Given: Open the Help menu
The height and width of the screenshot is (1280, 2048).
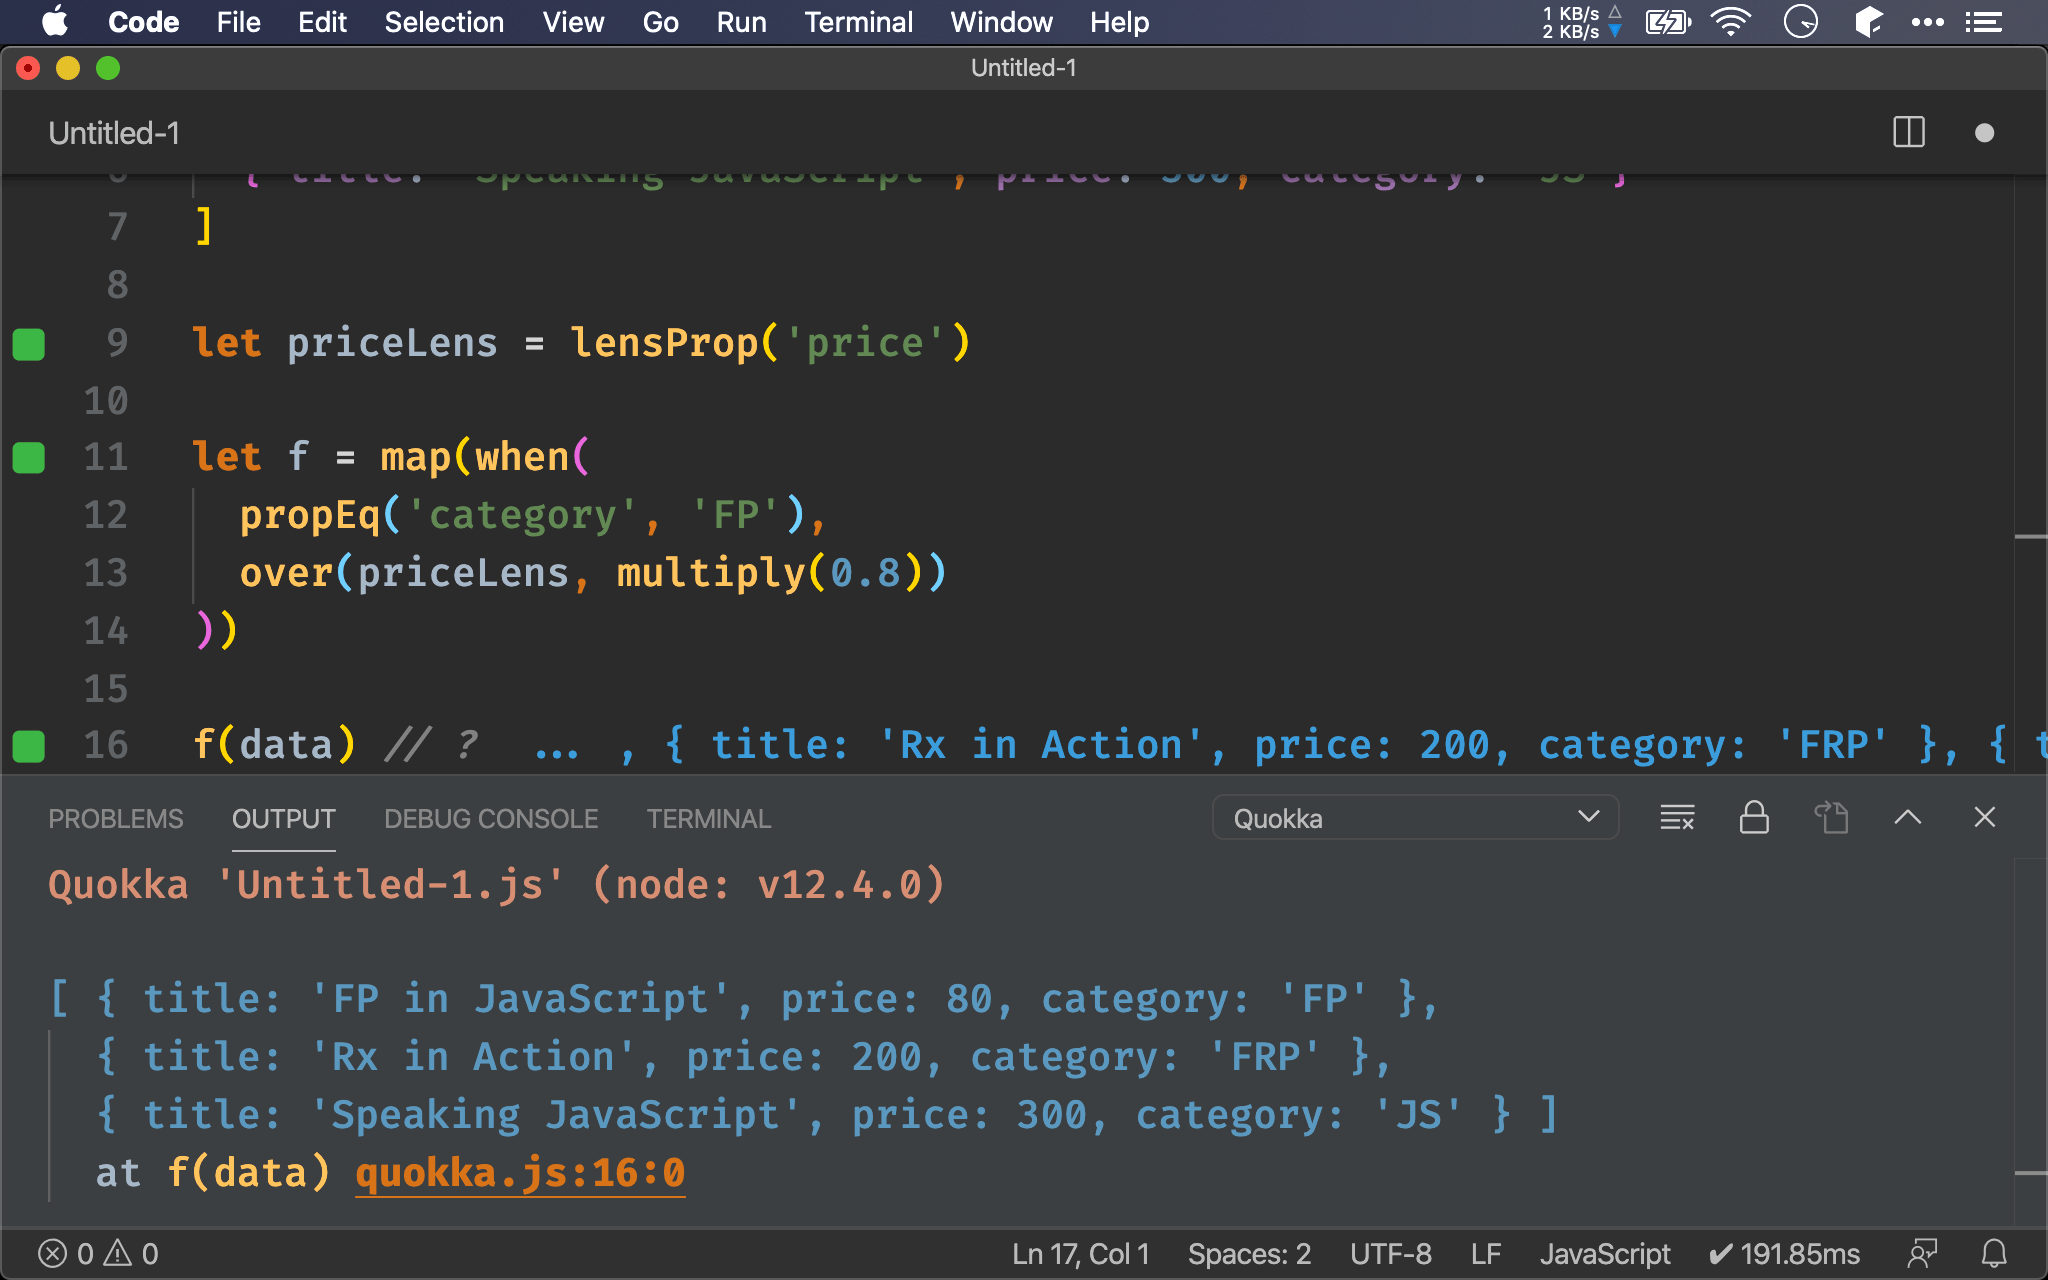Looking at the screenshot, I should (1119, 22).
